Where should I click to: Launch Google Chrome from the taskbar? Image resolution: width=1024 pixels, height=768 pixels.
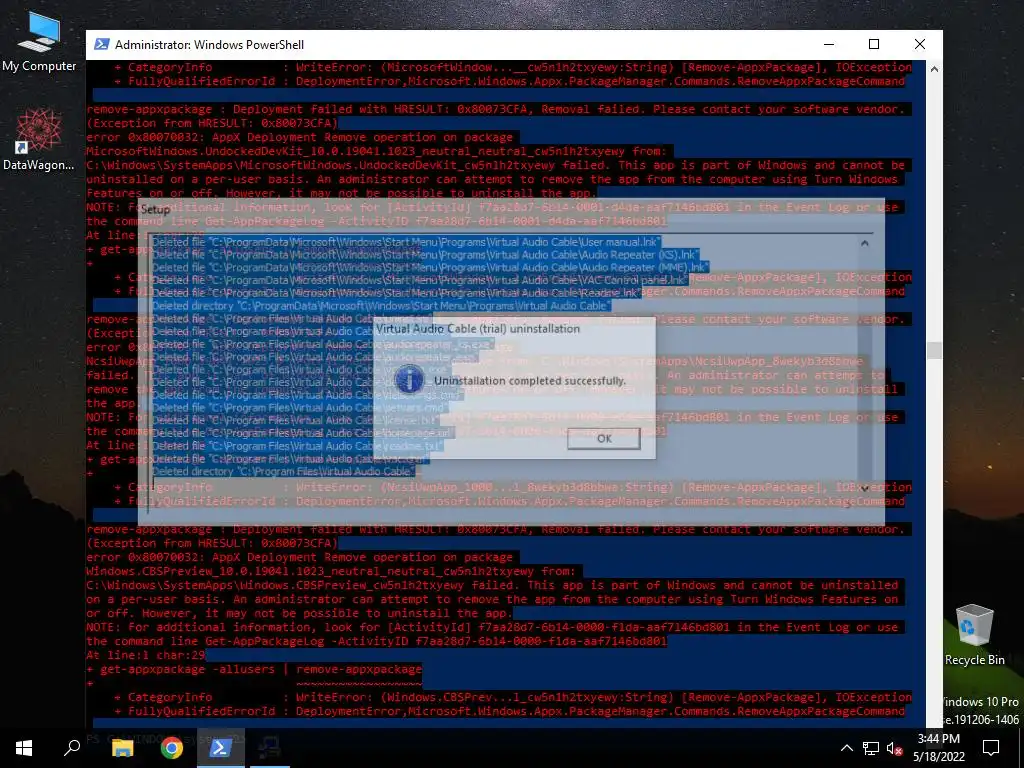[x=172, y=748]
